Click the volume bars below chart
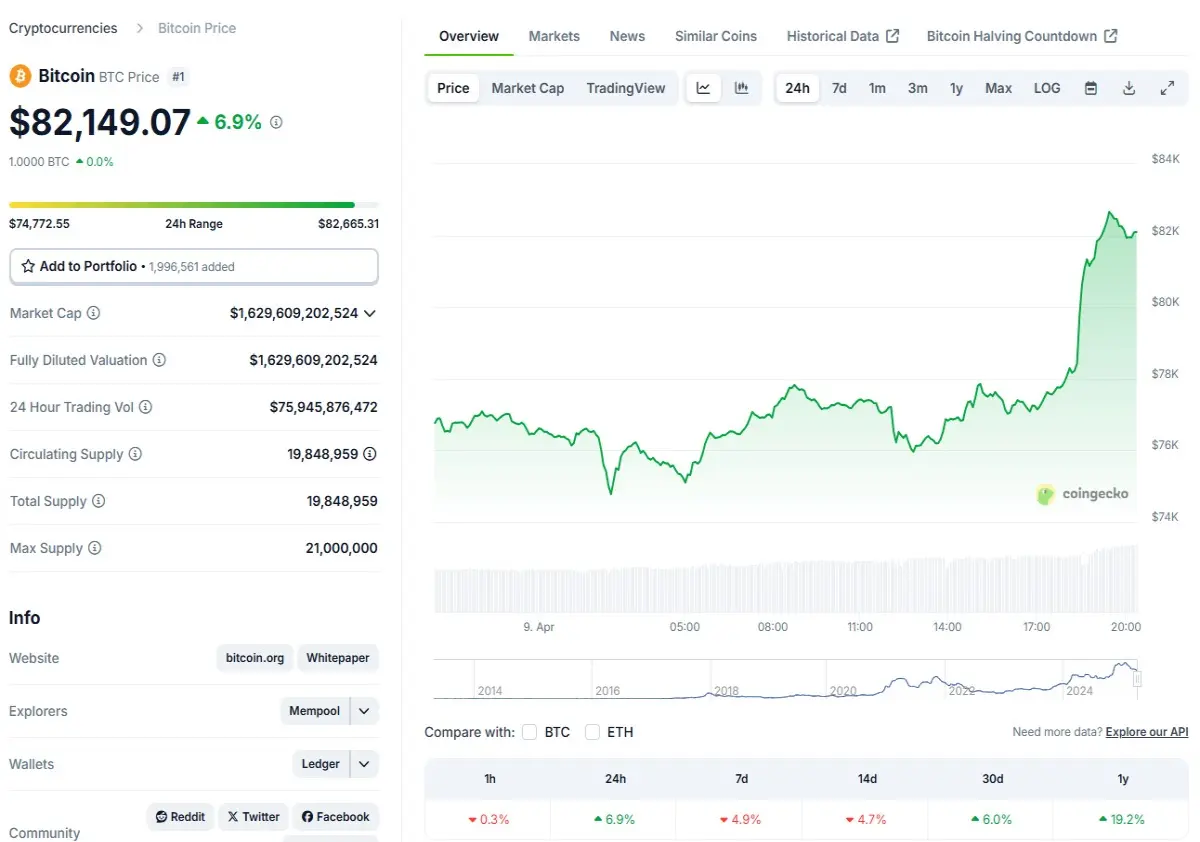The width and height of the screenshot is (1200, 842). (786, 580)
